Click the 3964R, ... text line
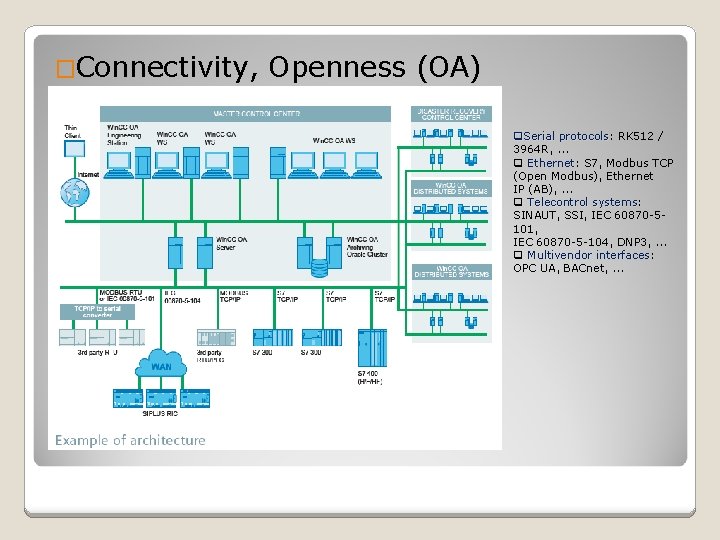The width and height of the screenshot is (720, 540). click(x=541, y=149)
